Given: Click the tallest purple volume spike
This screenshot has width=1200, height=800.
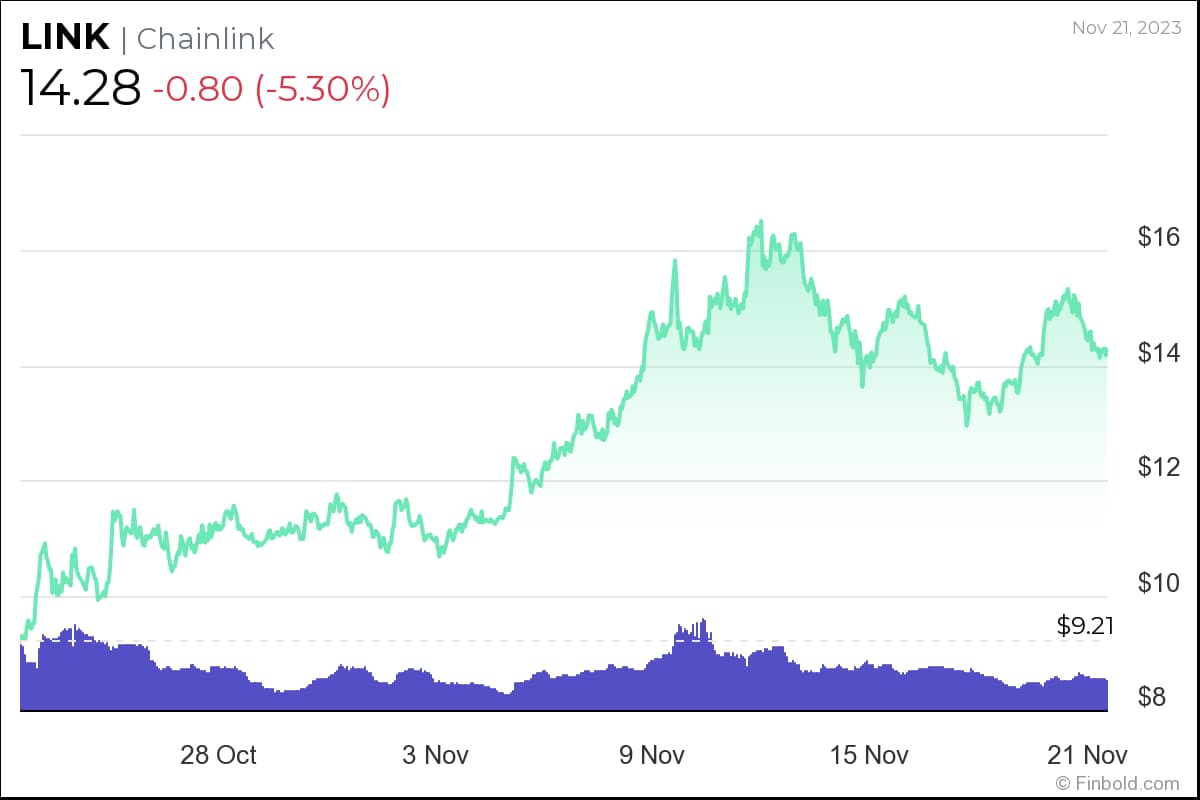Looking at the screenshot, I should pyautogui.click(x=704, y=621).
